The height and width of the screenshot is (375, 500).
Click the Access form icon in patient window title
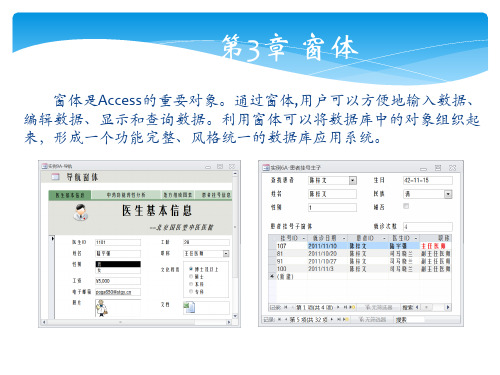point(266,167)
